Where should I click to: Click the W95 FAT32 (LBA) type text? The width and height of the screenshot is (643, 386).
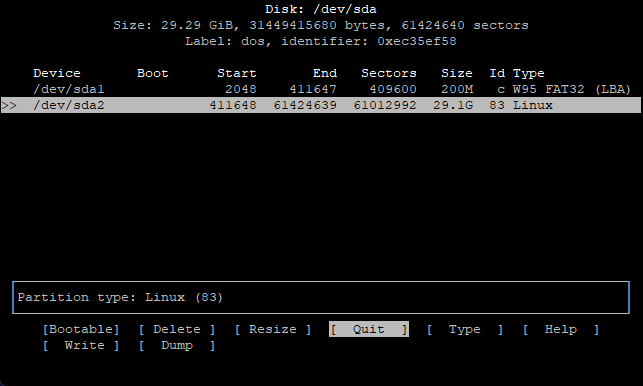click(x=572, y=89)
